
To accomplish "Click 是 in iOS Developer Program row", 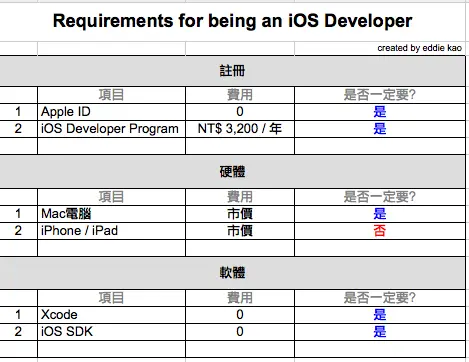I will click(x=380, y=129).
